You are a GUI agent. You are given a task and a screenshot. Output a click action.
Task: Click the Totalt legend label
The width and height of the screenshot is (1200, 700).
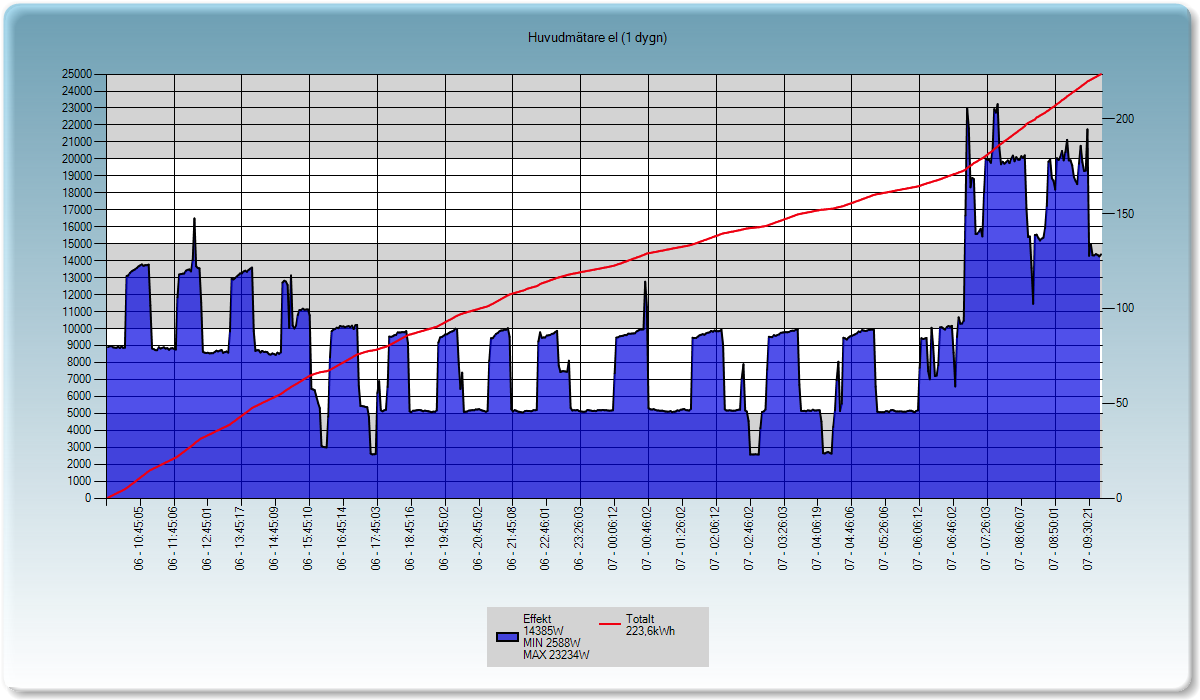(640, 618)
